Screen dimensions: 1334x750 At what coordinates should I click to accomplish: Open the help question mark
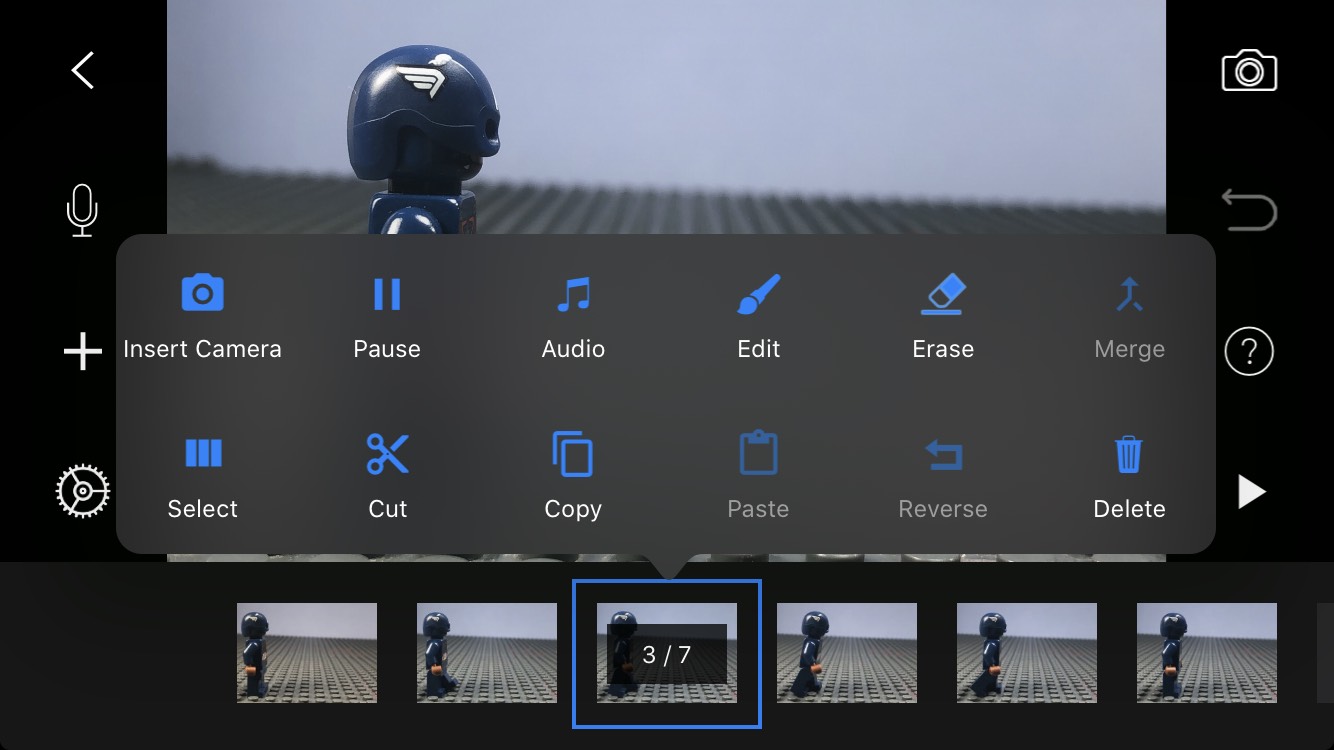[x=1249, y=351]
